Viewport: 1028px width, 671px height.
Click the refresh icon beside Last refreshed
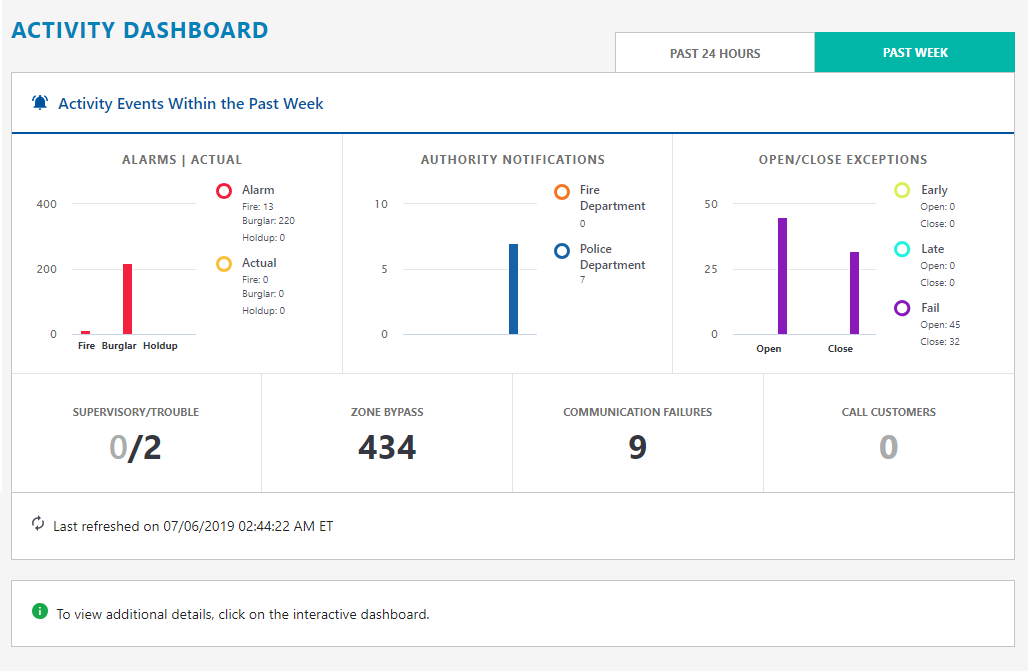(x=38, y=524)
